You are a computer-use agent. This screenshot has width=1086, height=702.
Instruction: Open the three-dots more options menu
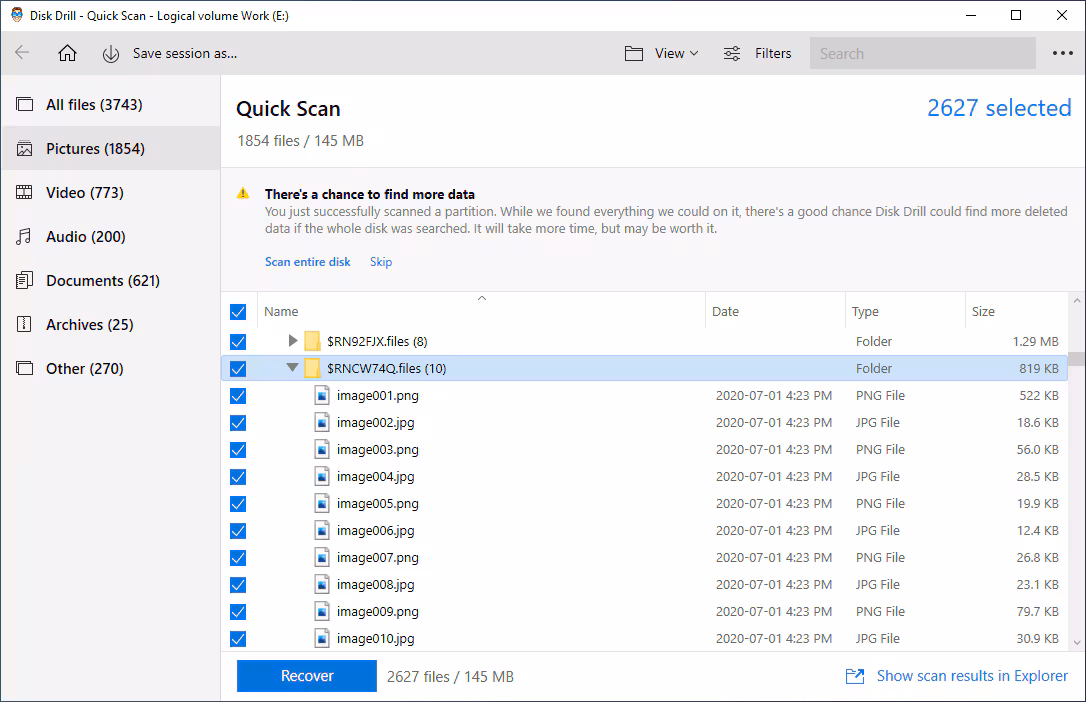[1062, 53]
